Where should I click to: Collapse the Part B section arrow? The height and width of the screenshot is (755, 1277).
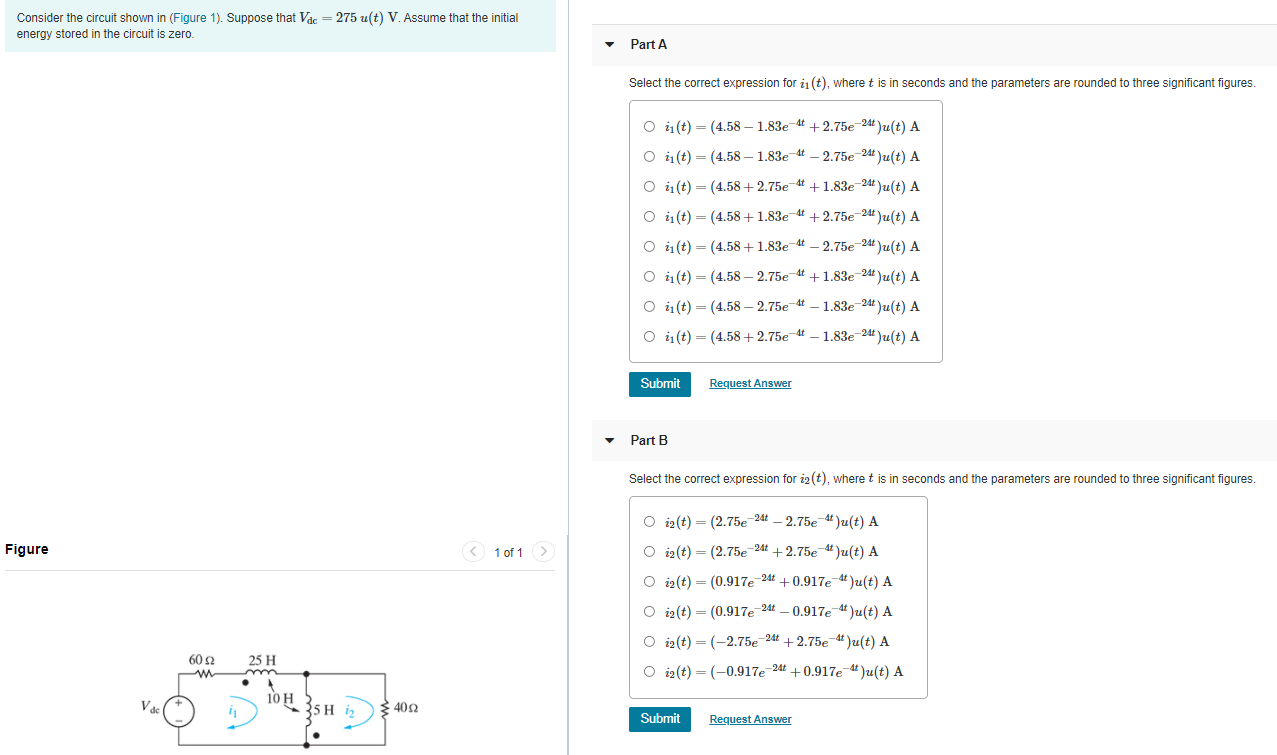coord(609,441)
